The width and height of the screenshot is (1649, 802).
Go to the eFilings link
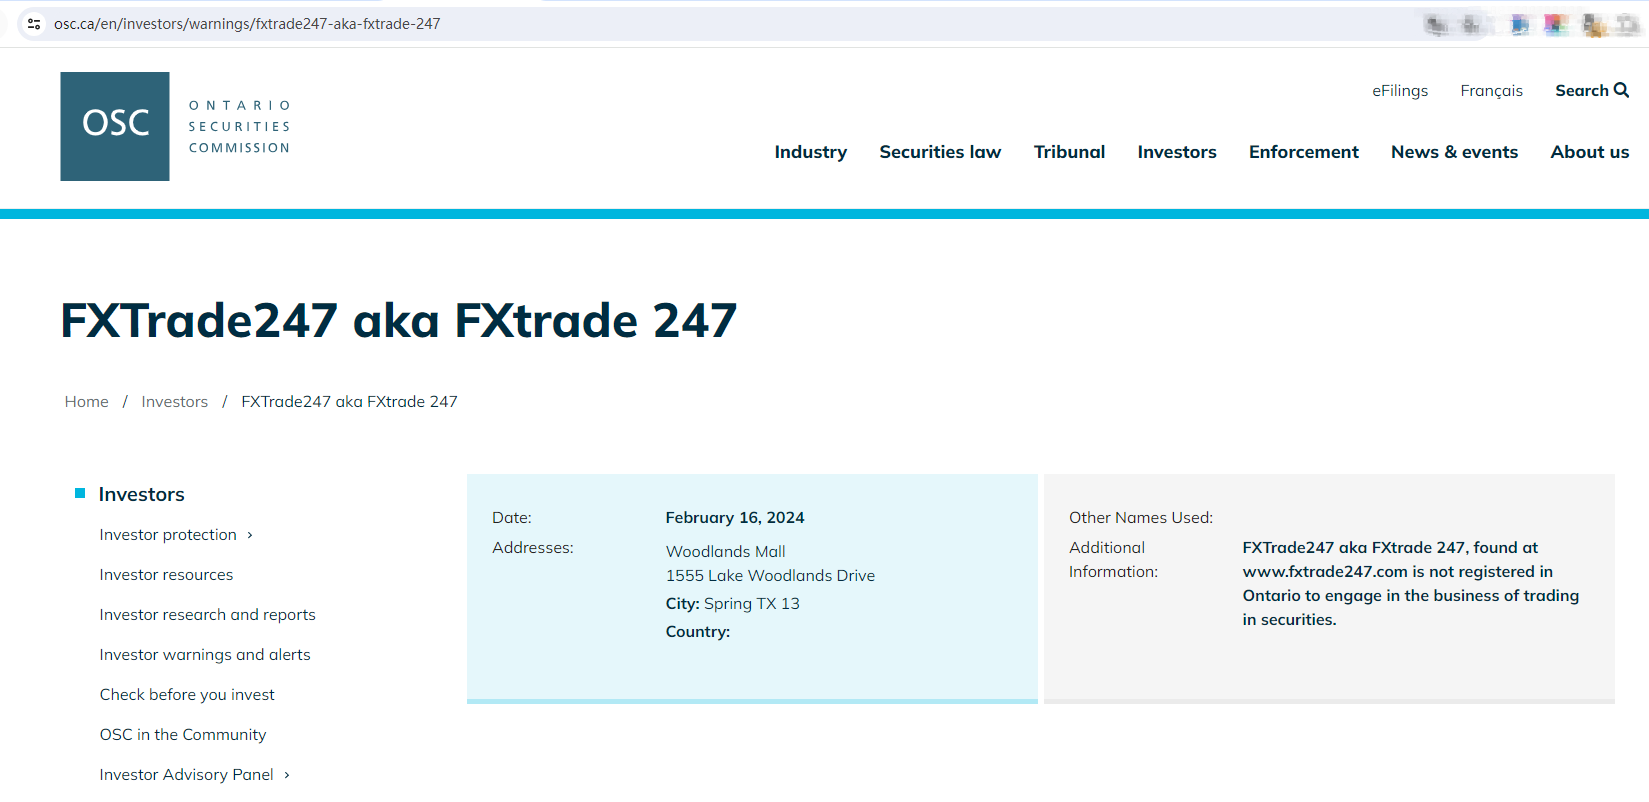(1399, 91)
